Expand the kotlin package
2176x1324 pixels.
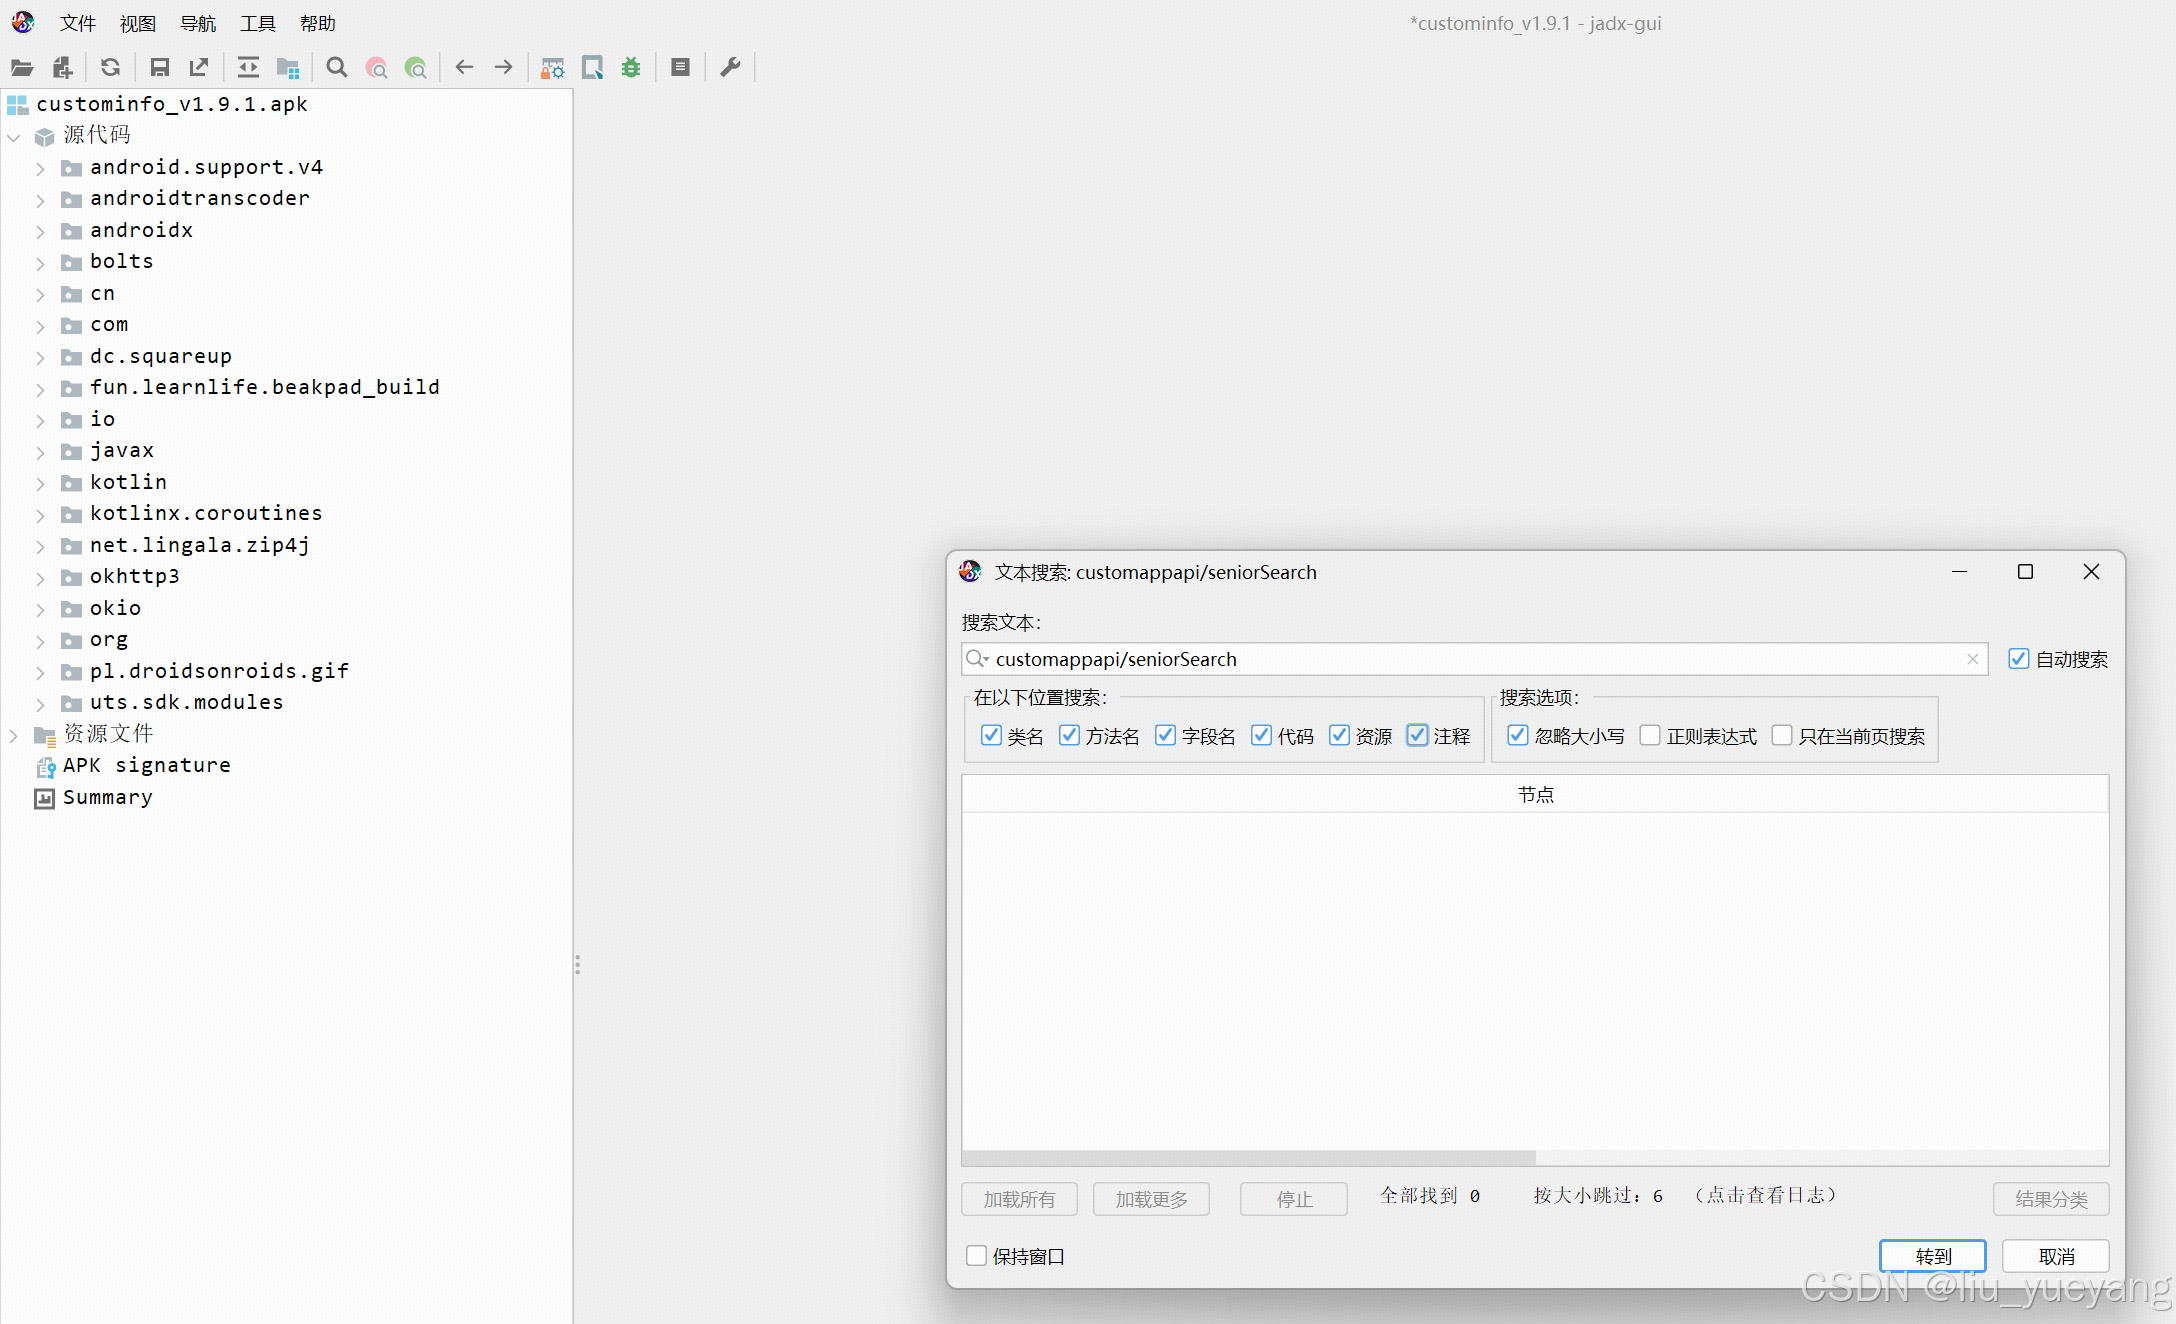tap(40, 484)
